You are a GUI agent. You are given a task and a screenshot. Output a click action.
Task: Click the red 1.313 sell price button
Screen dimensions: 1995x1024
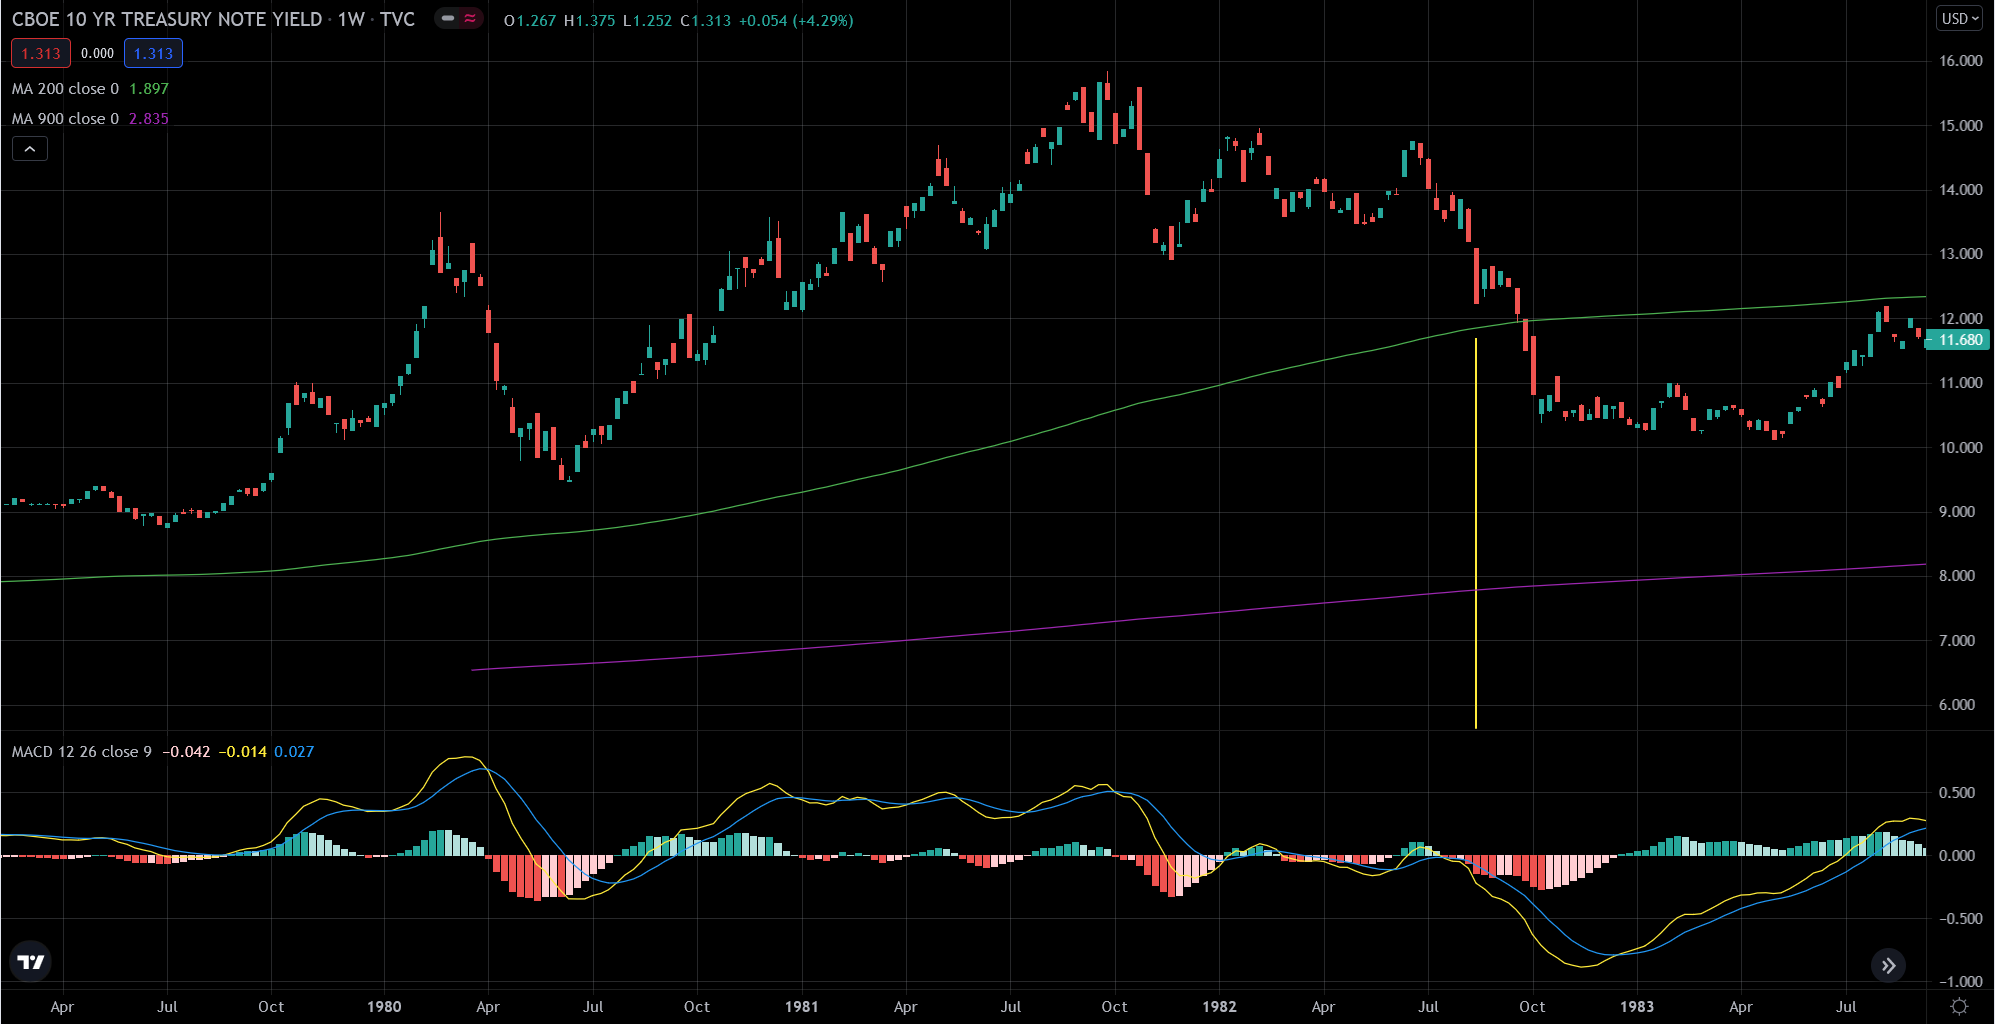pos(41,54)
